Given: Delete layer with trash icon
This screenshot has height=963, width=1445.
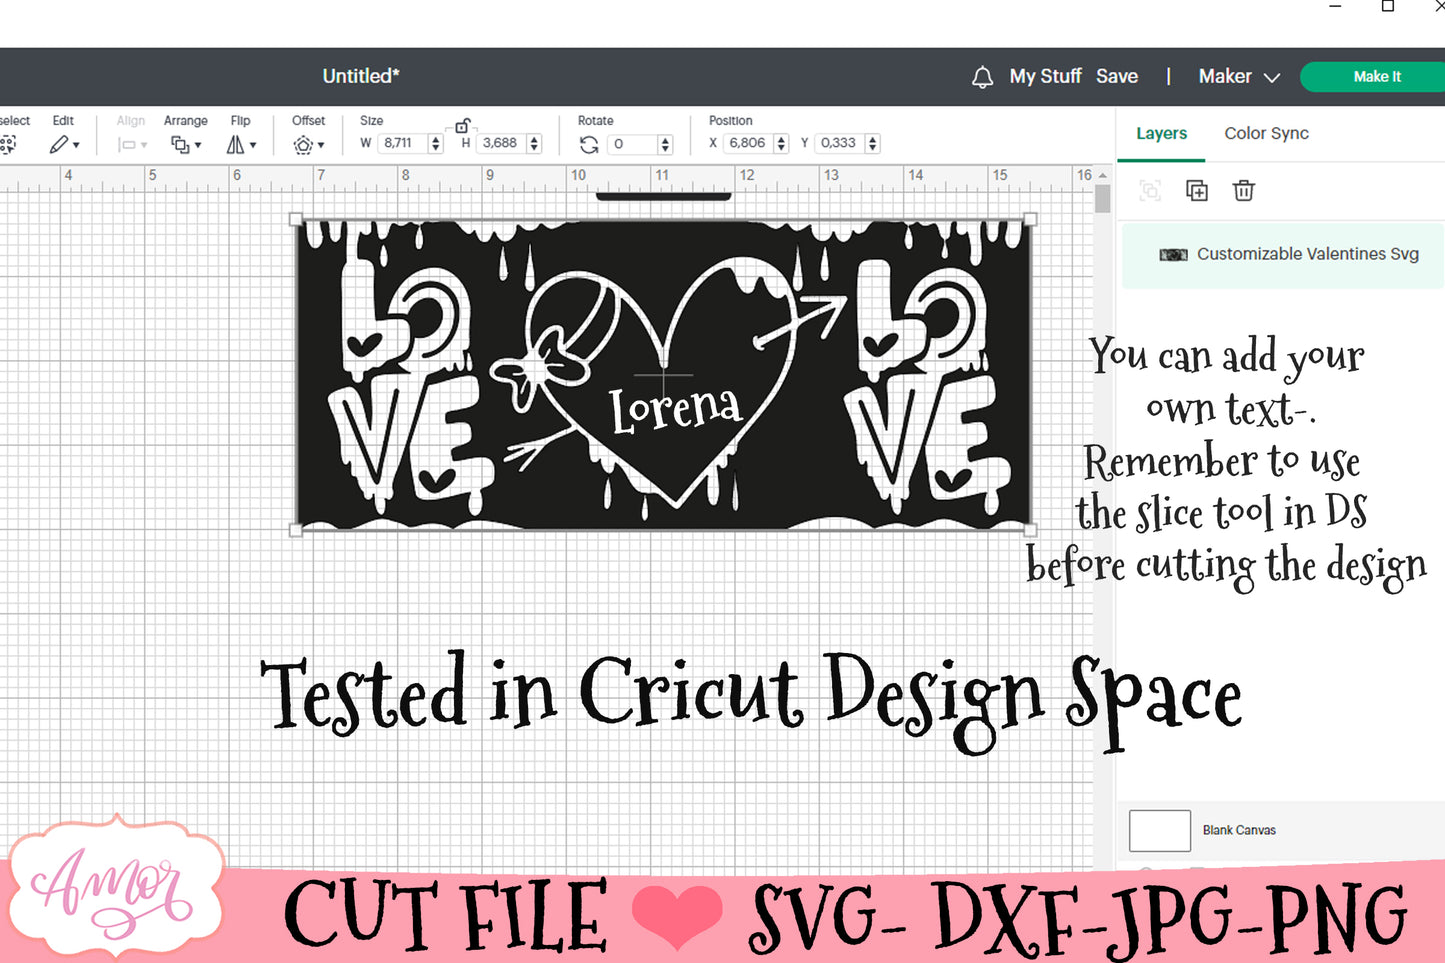Looking at the screenshot, I should tap(1244, 191).
